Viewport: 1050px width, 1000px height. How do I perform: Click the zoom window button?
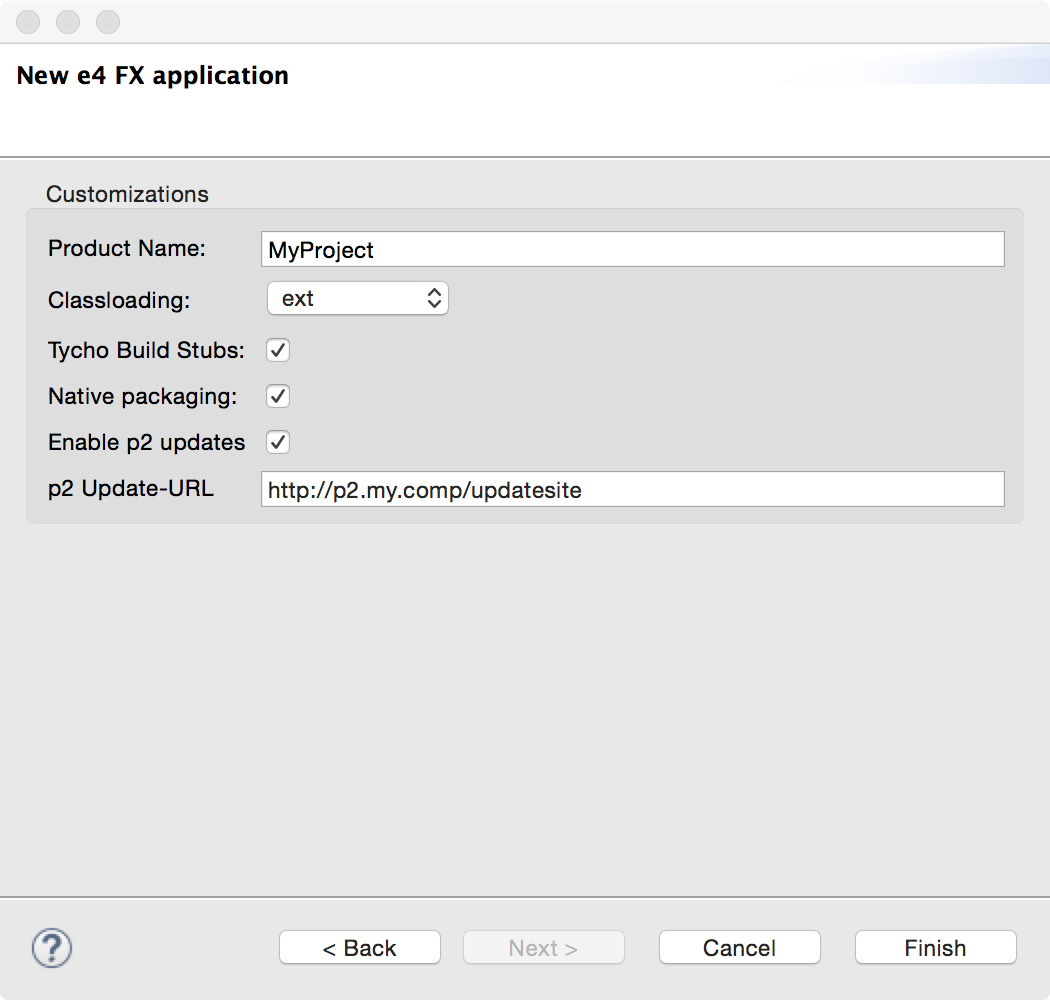point(108,22)
